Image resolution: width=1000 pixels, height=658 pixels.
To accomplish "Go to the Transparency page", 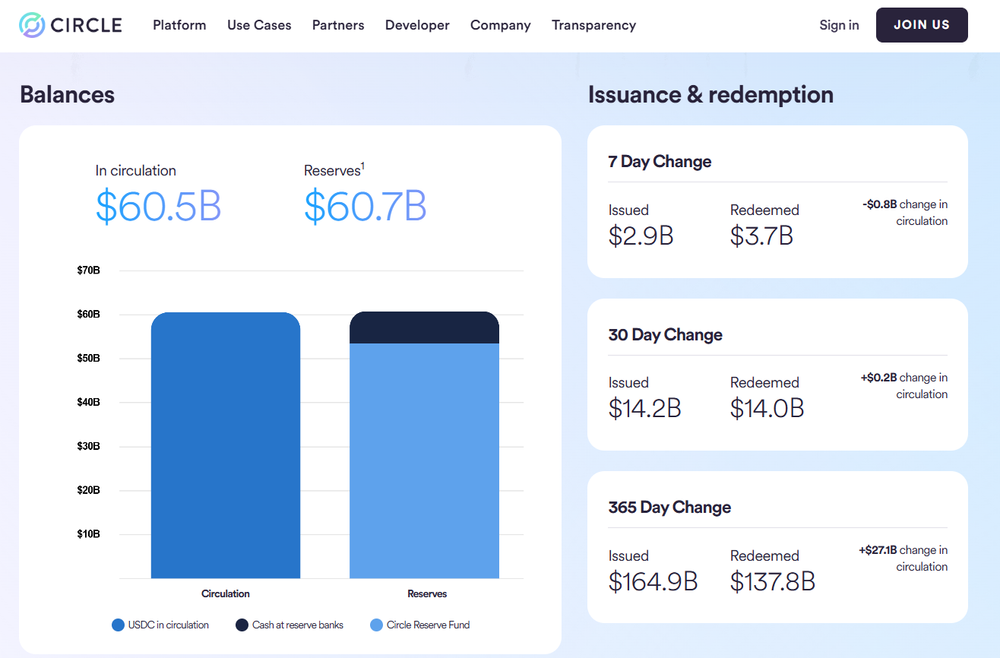I will pyautogui.click(x=594, y=25).
